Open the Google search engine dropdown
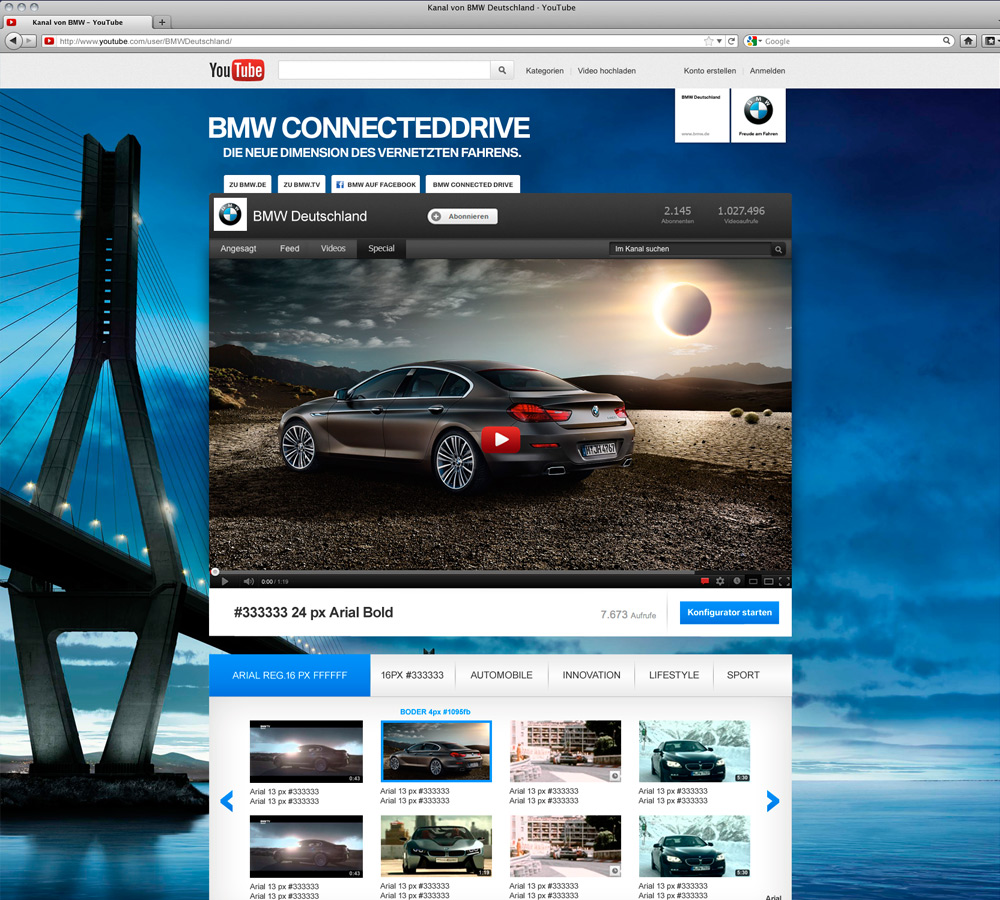 pyautogui.click(x=753, y=41)
